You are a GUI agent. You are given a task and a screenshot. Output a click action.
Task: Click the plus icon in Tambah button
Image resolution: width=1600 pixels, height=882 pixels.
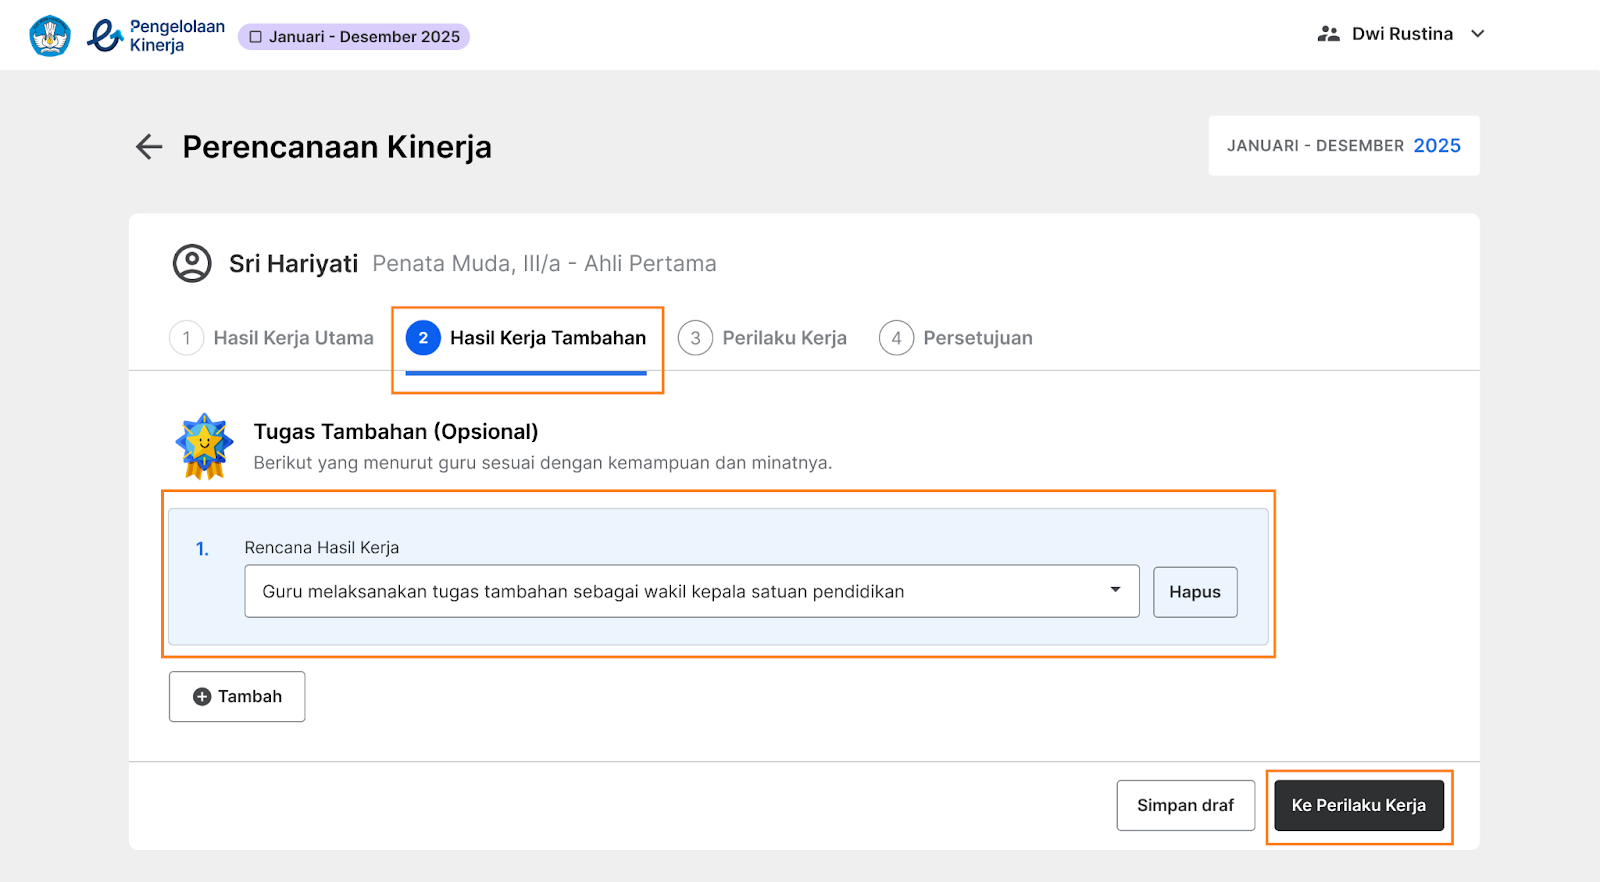point(202,697)
